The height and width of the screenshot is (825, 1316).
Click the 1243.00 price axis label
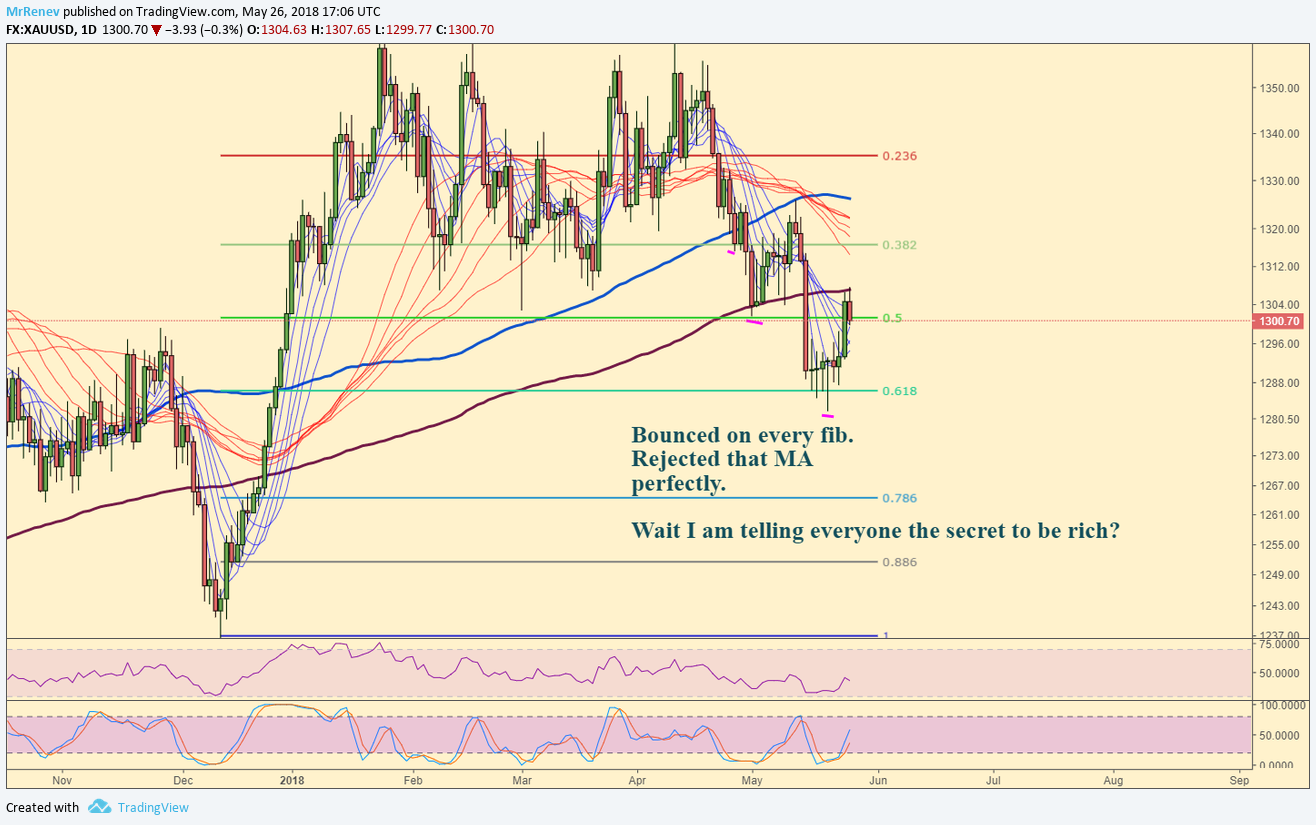(x=1279, y=606)
